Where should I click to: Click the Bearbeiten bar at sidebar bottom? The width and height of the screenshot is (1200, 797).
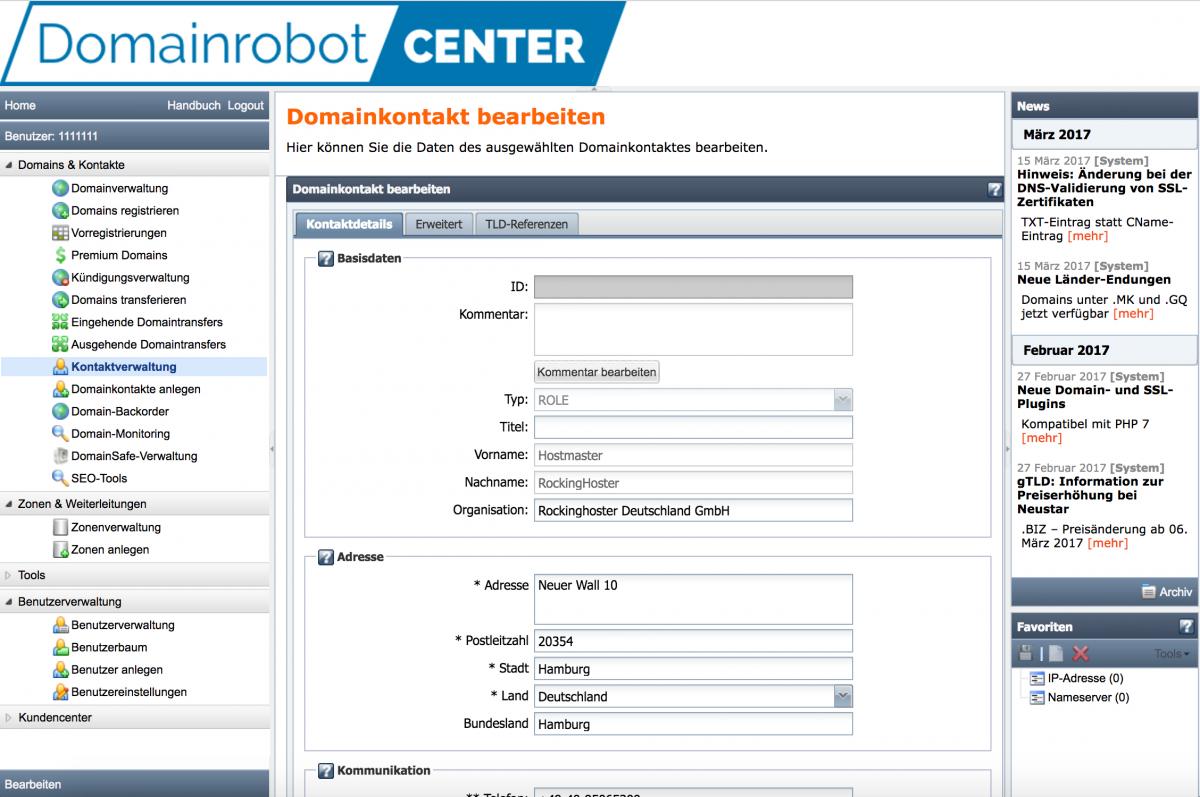point(134,784)
